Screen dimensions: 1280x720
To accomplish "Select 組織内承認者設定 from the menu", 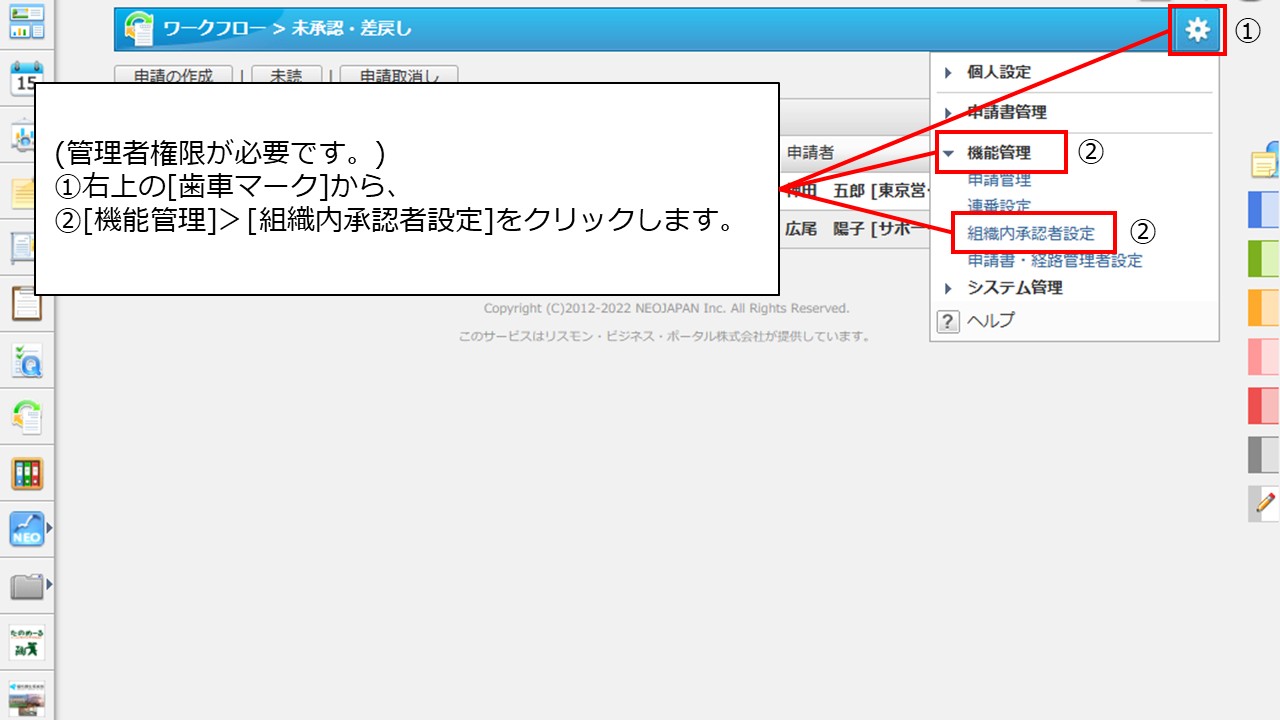I will [x=1031, y=234].
